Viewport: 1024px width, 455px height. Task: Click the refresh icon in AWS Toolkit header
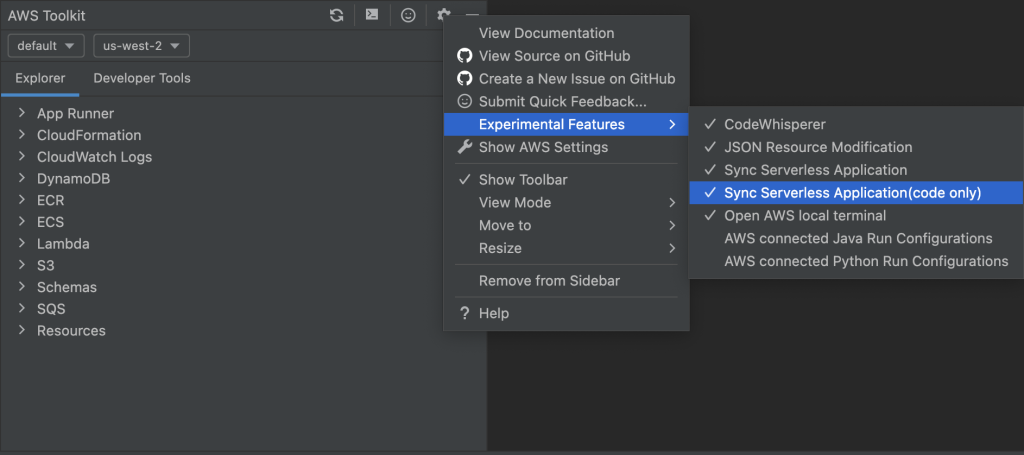point(336,15)
